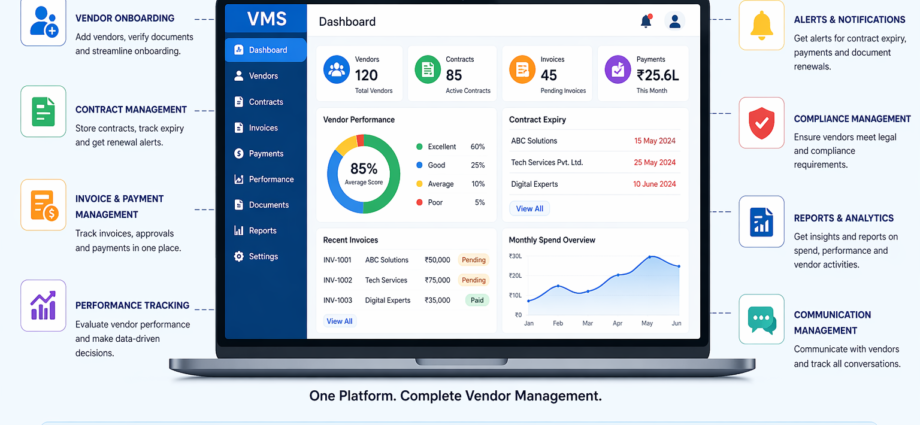This screenshot has height=425, width=920.
Task: Open the user profile avatar icon
Action: coord(675,21)
